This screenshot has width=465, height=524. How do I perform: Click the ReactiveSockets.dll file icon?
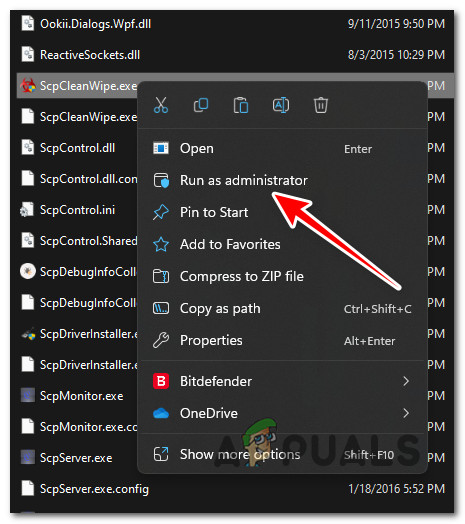(x=28, y=54)
